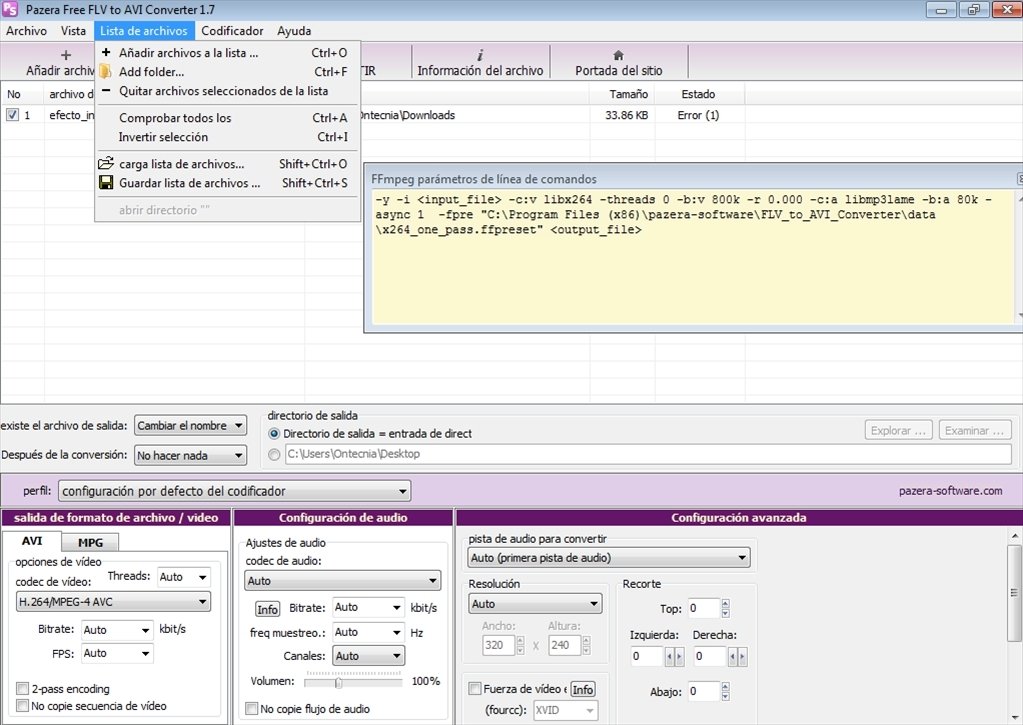Select Guardar lista de archivos floppy icon
This screenshot has height=725, width=1023.
106,183
